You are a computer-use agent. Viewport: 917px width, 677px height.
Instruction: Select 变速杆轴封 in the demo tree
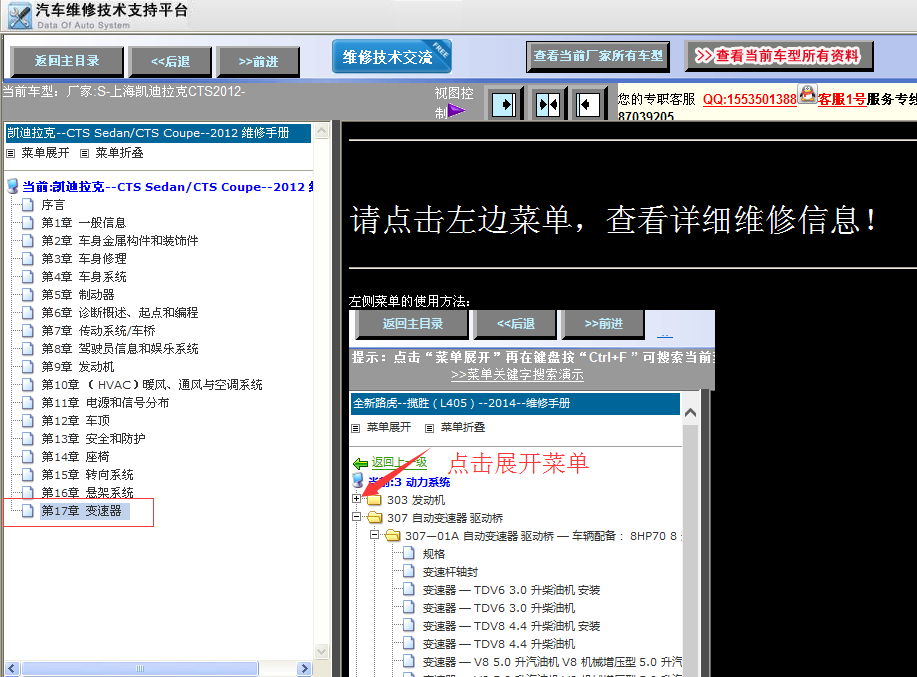[x=450, y=572]
